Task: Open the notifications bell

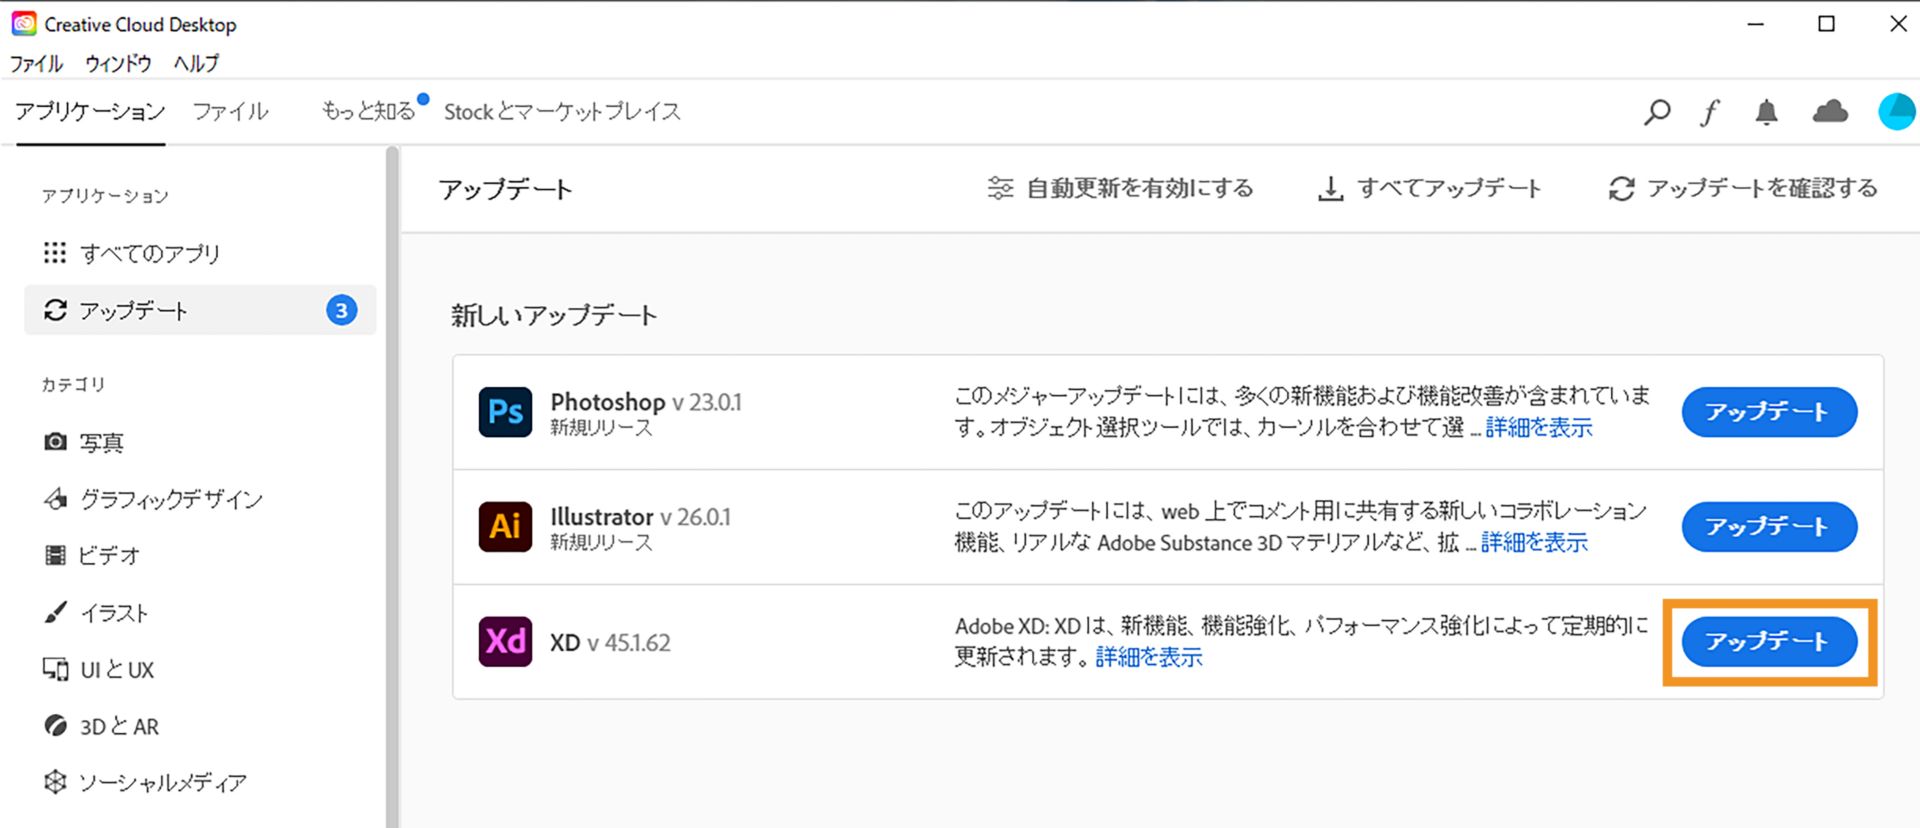Action: (1767, 111)
